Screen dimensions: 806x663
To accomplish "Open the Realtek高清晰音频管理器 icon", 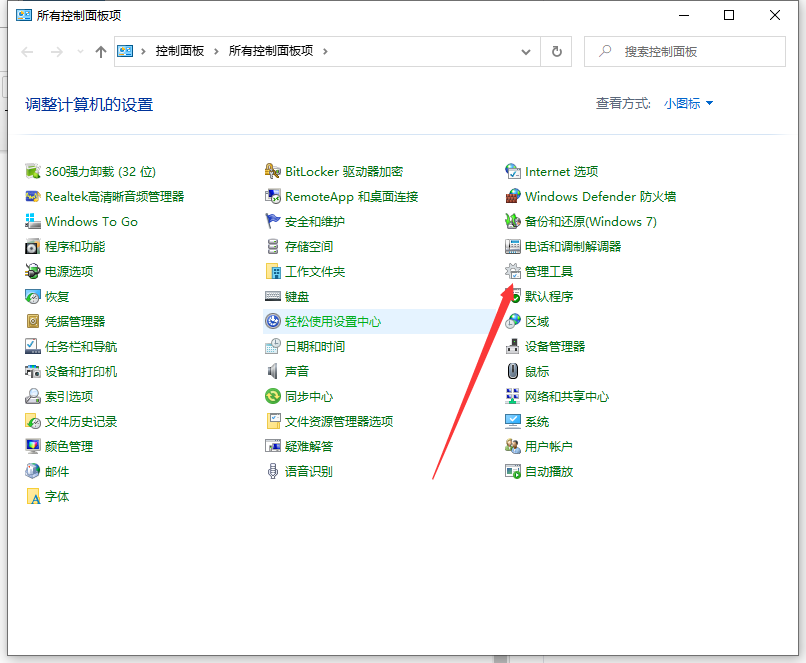I will (33, 197).
